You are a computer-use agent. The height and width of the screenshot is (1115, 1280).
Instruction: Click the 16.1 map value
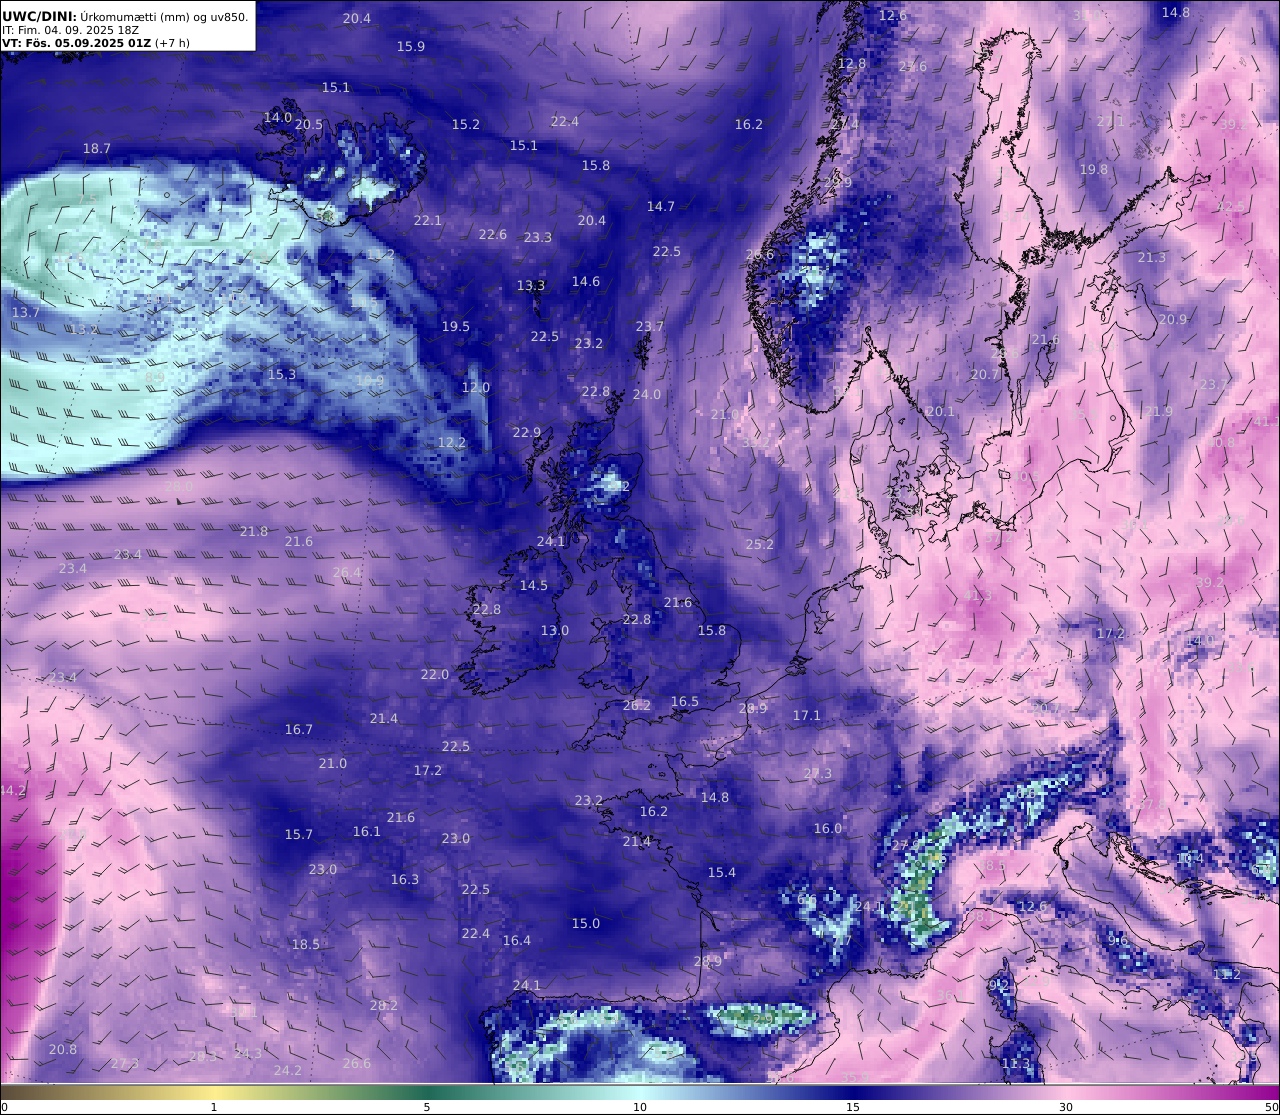point(367,832)
